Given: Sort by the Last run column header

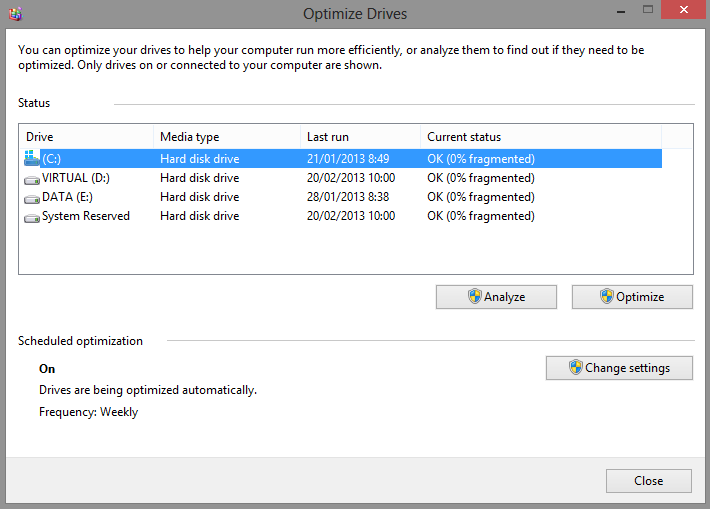Looking at the screenshot, I should point(361,137).
